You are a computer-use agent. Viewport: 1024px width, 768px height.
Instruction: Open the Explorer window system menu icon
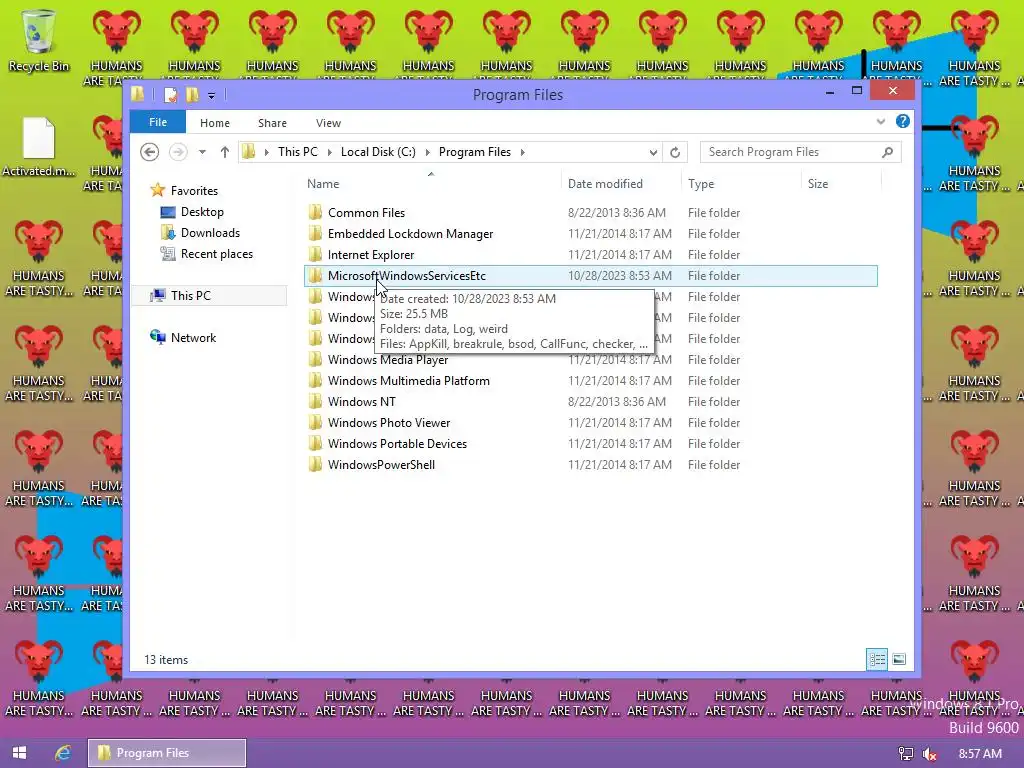pyautogui.click(x=138, y=94)
